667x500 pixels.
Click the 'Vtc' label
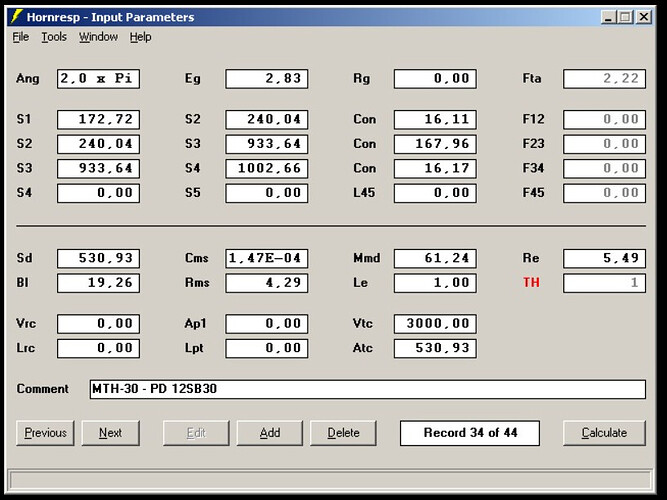click(363, 323)
